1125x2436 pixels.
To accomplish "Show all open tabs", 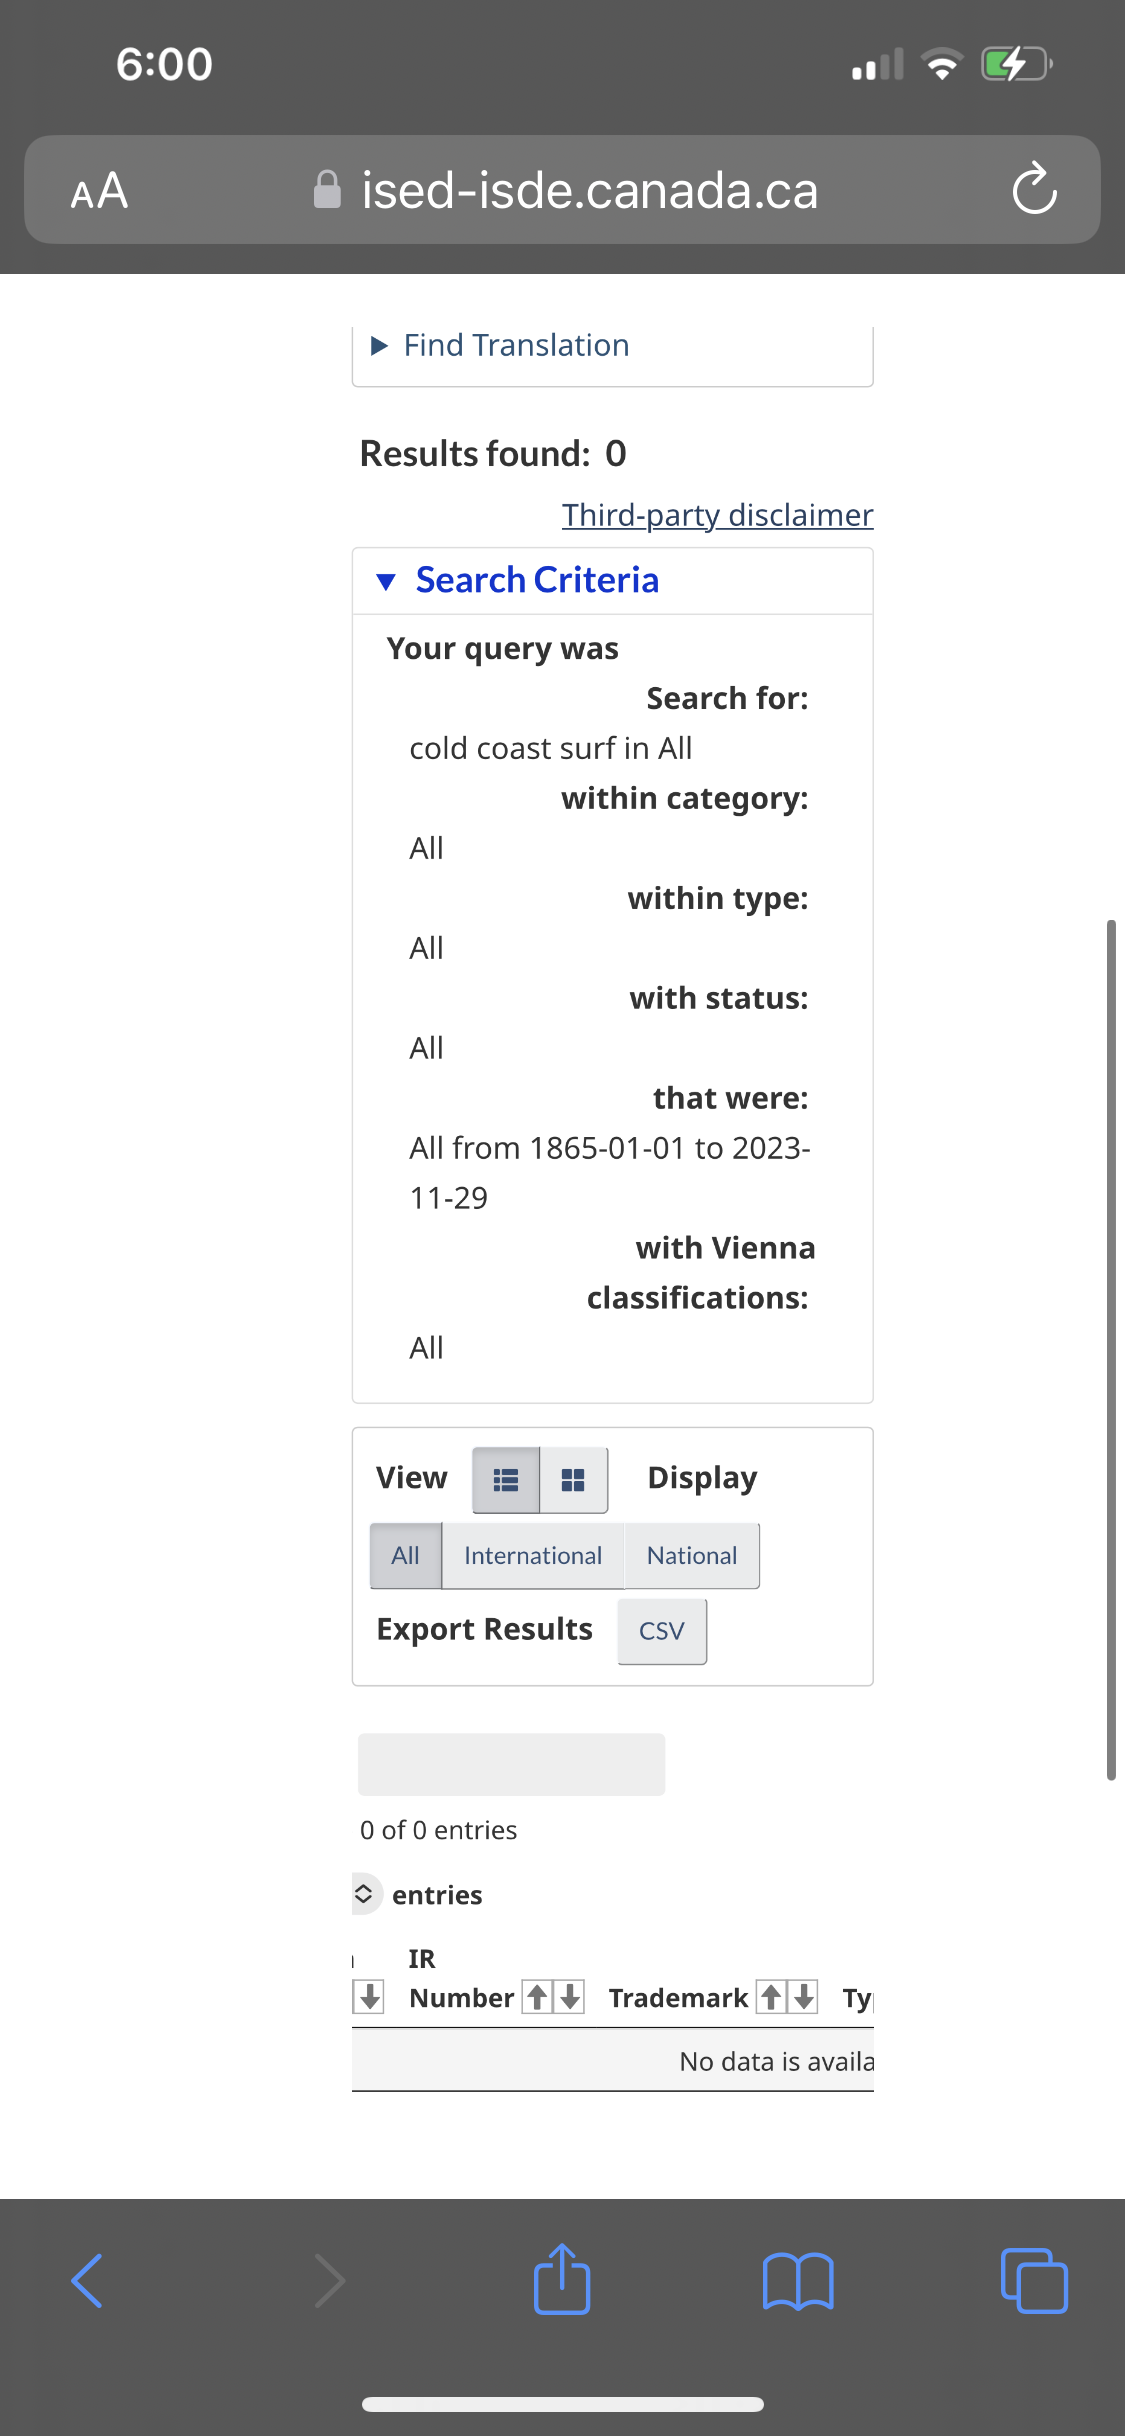I will click(1033, 2281).
